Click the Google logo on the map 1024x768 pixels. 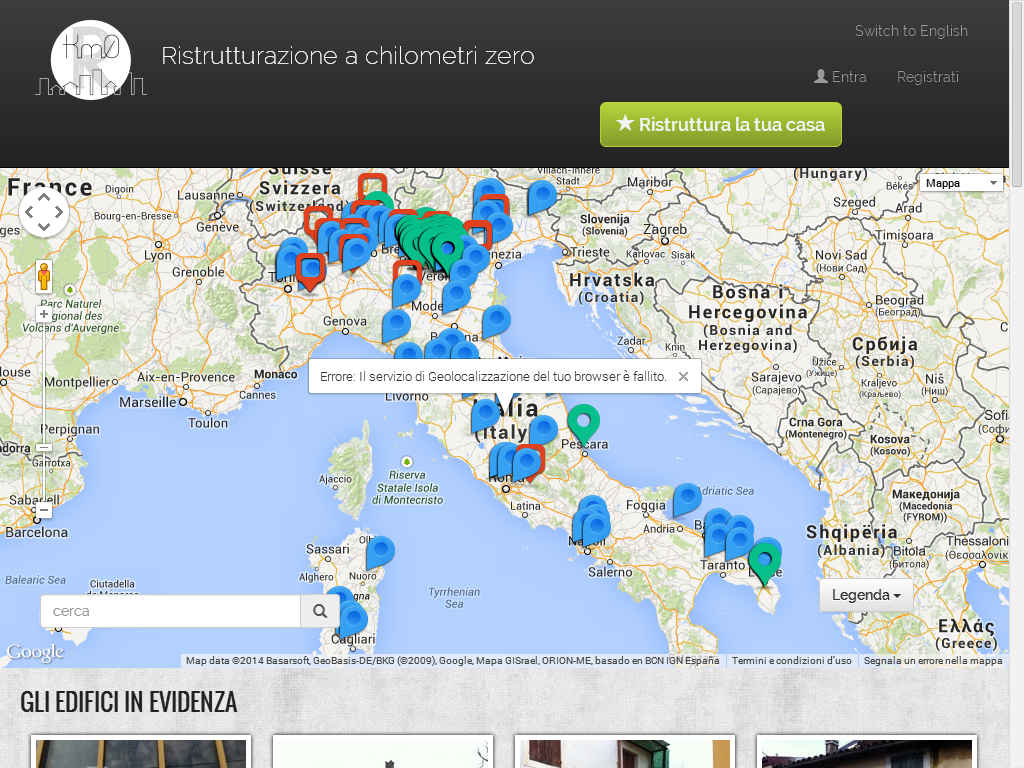click(x=35, y=652)
